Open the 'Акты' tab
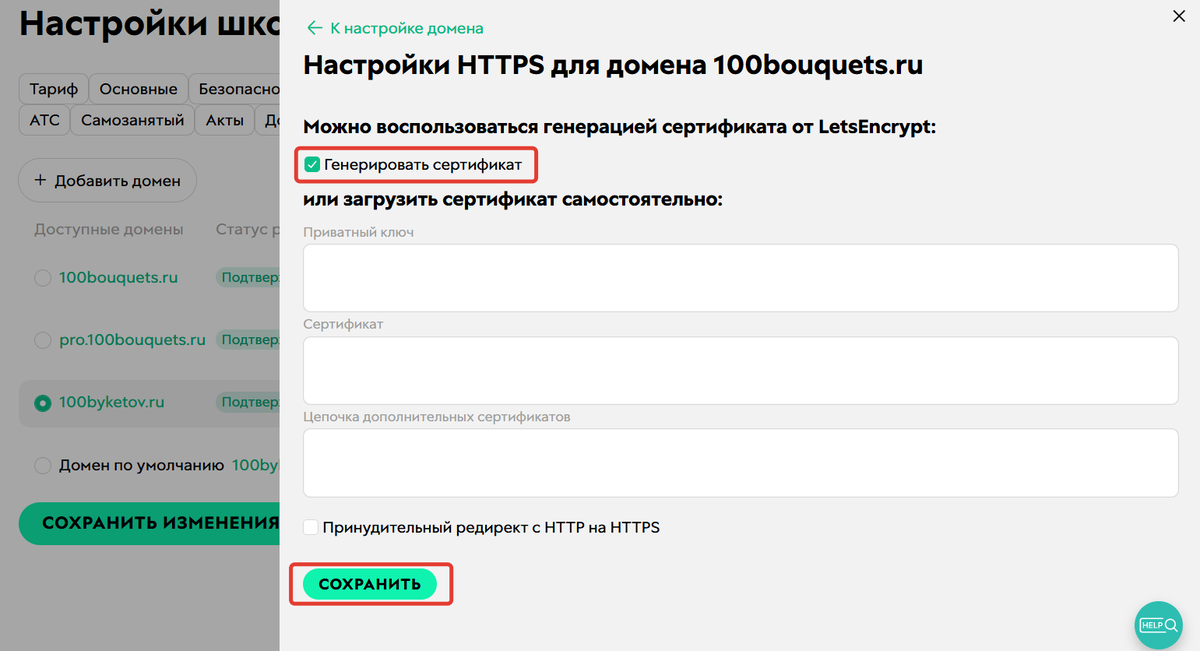The image size is (1200, 651). click(x=225, y=120)
